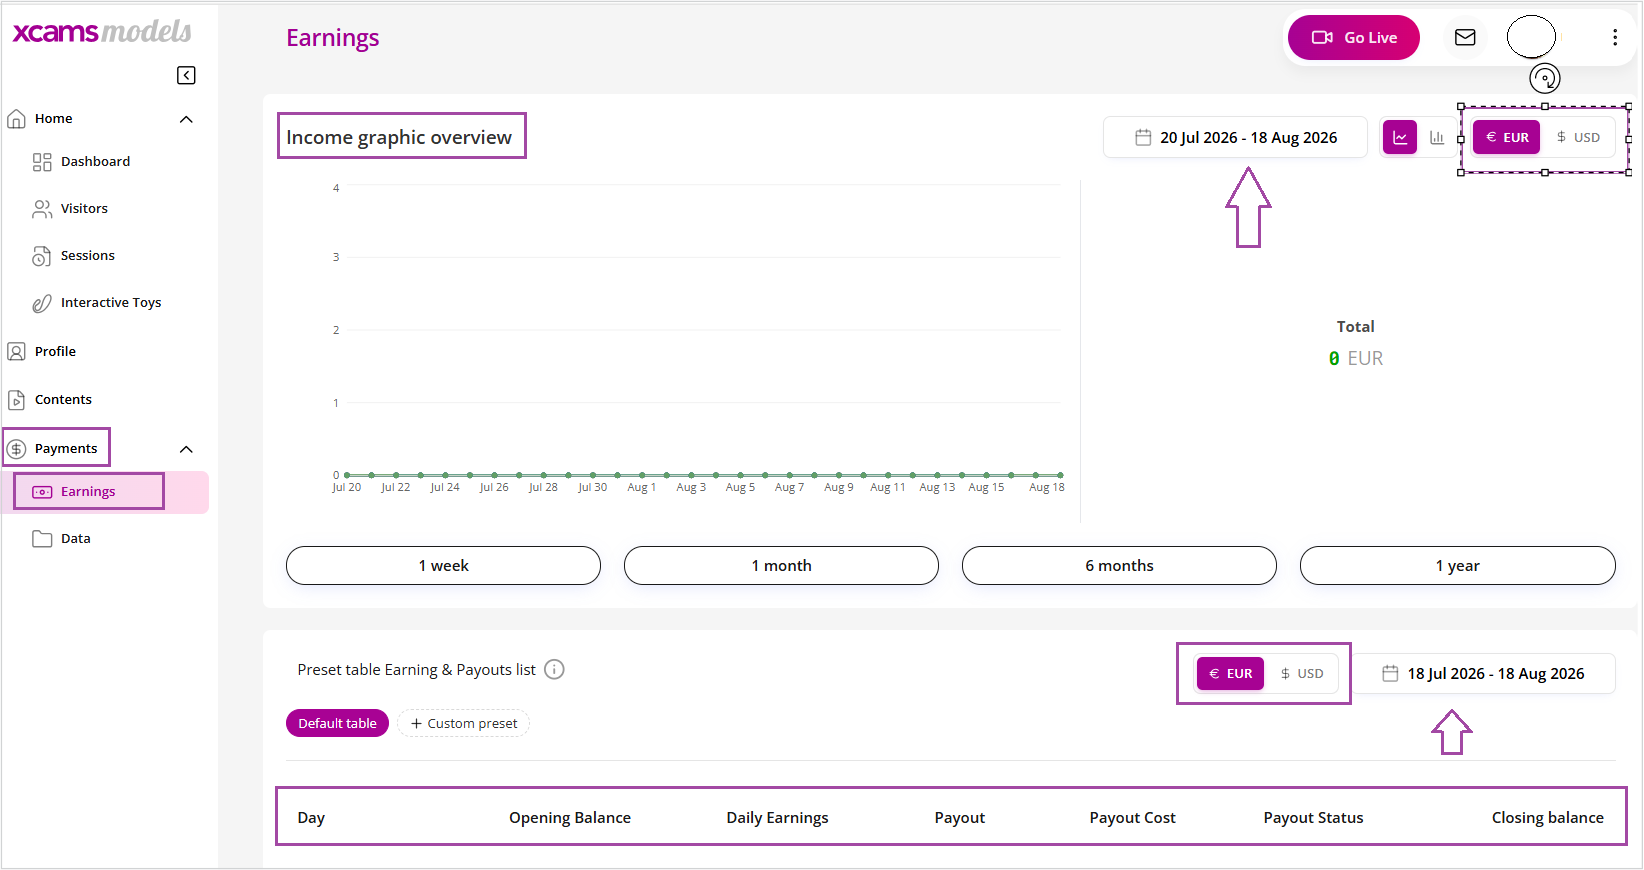The width and height of the screenshot is (1644, 870).
Task: Click the Total 0 EUR value
Action: coord(1356,358)
